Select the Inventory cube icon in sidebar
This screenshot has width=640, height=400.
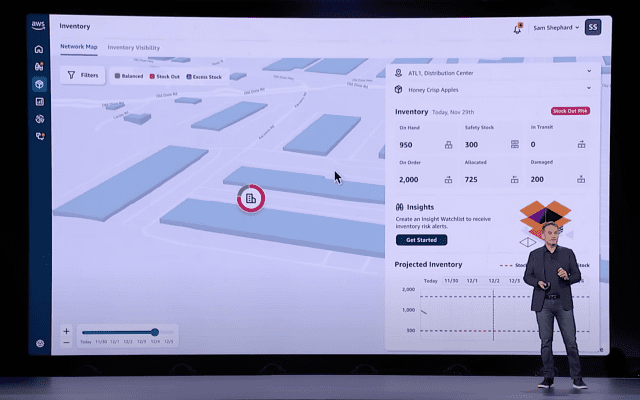[x=39, y=84]
